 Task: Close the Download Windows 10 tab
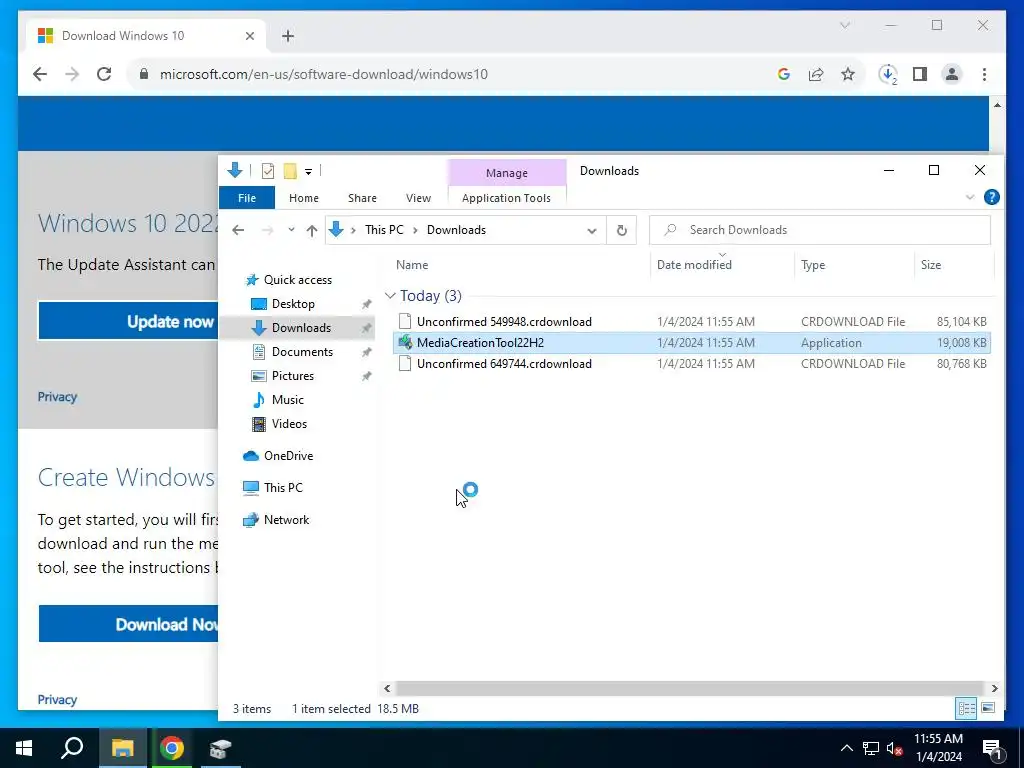coord(249,36)
